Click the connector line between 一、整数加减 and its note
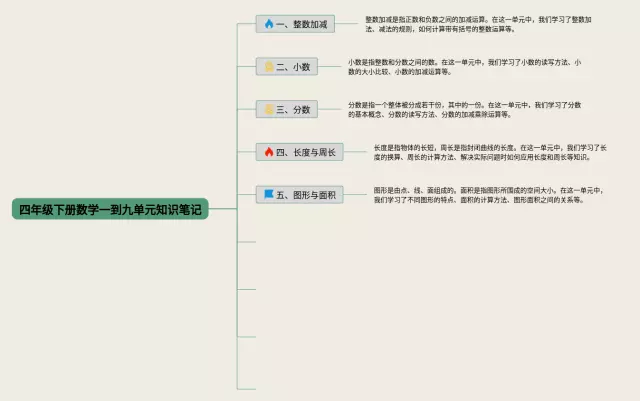The width and height of the screenshot is (640, 401). (x=346, y=24)
